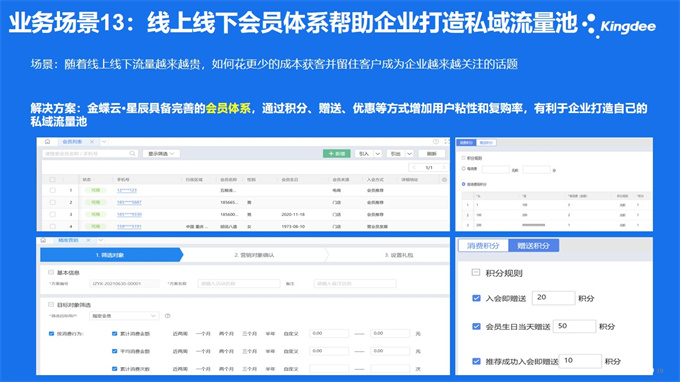Click the birthday points field showing 50
The width and height of the screenshot is (680, 382).
point(574,326)
